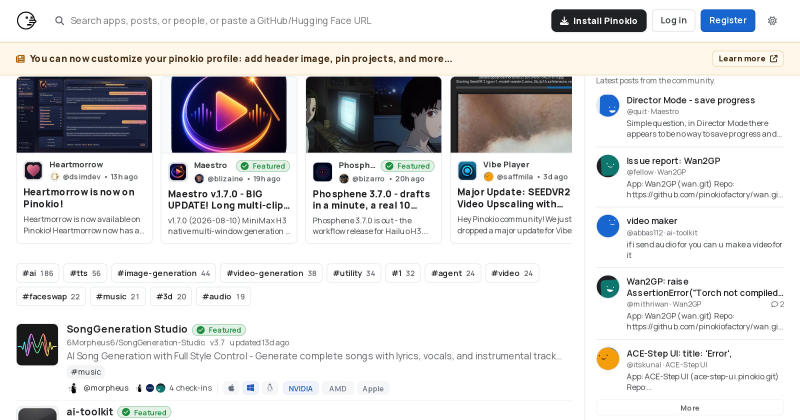800x420 pixels.
Task: Open Maestro card play-logo thumbnail
Action: click(229, 115)
